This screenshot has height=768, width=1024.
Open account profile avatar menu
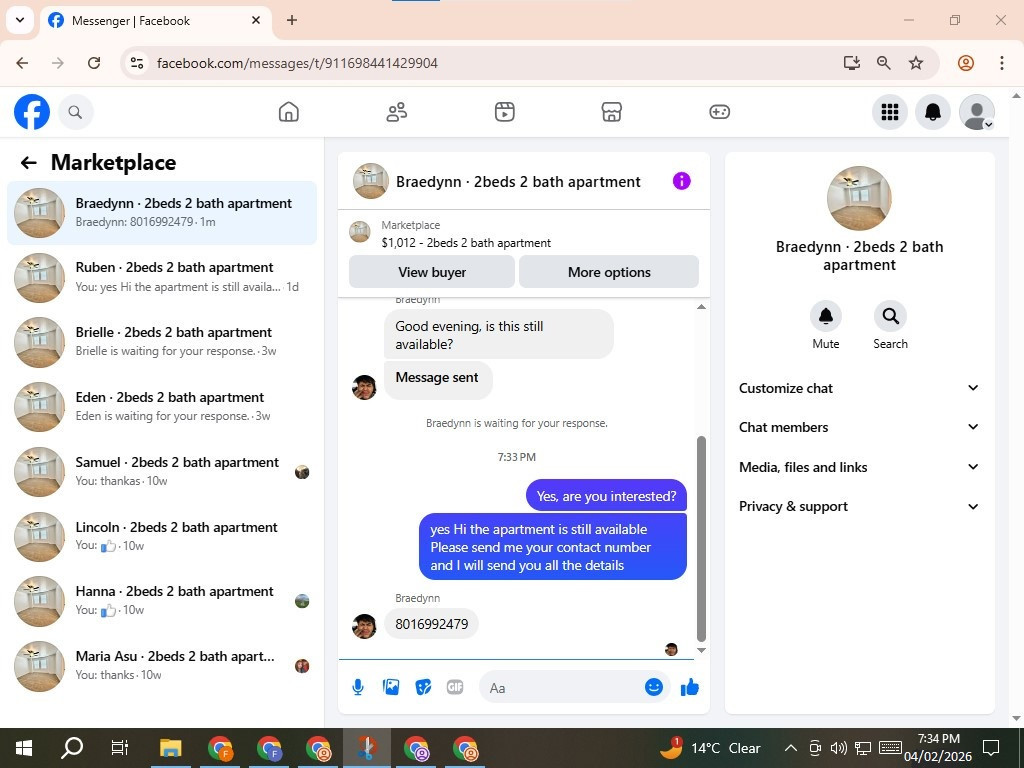(x=976, y=112)
